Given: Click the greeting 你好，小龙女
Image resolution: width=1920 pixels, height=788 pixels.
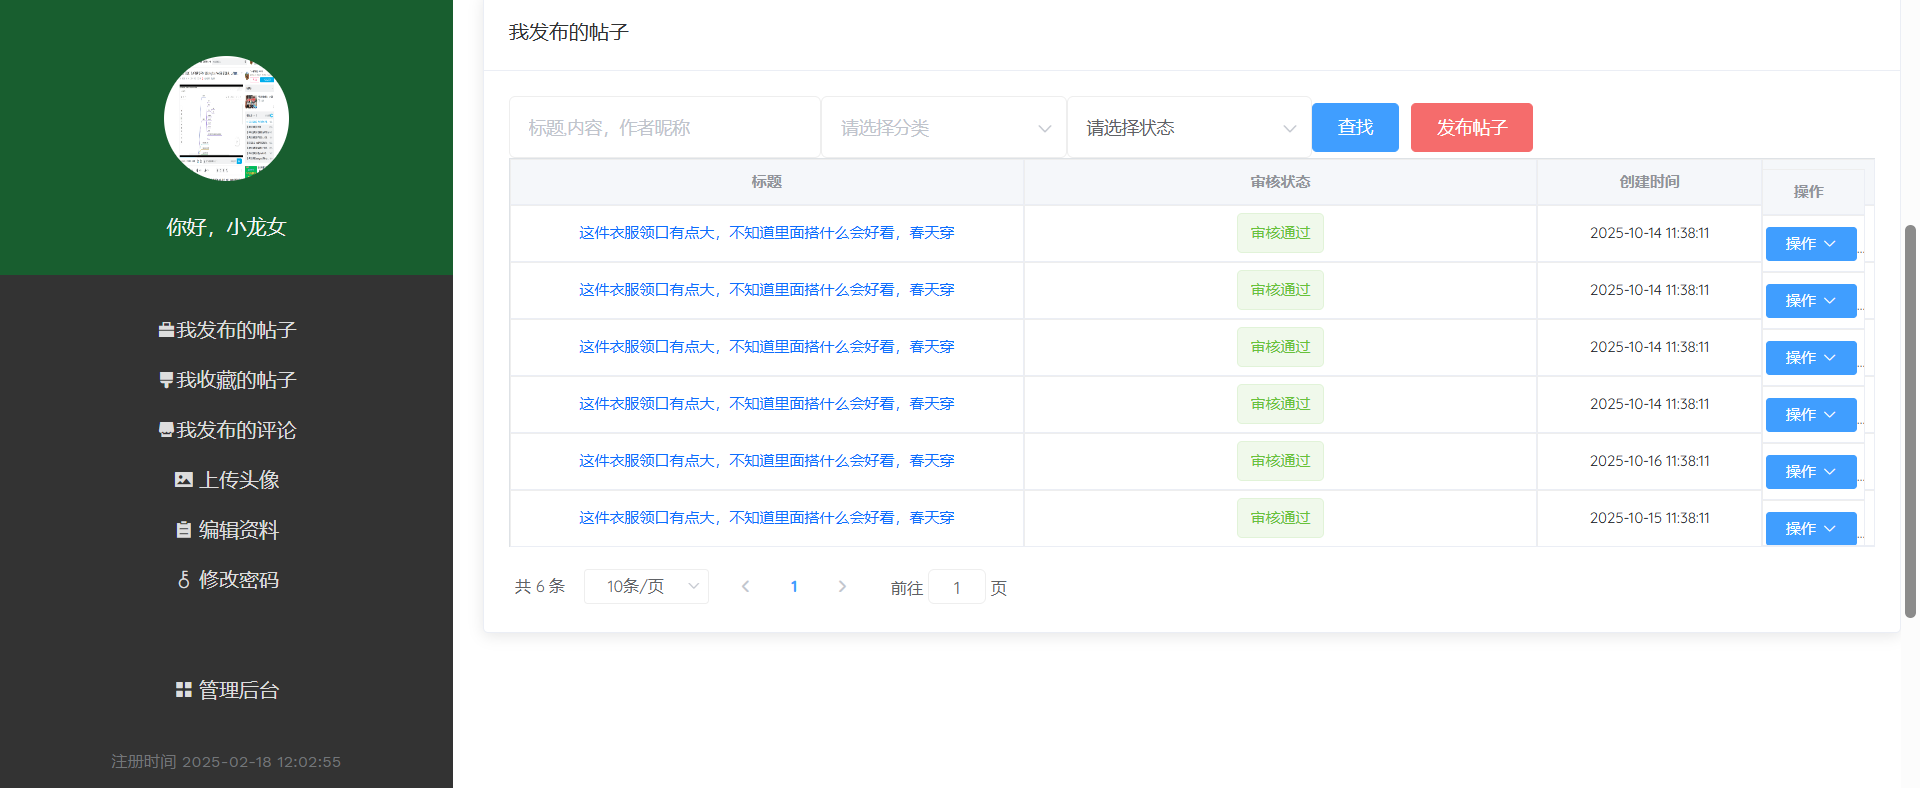Looking at the screenshot, I should (x=227, y=227).
